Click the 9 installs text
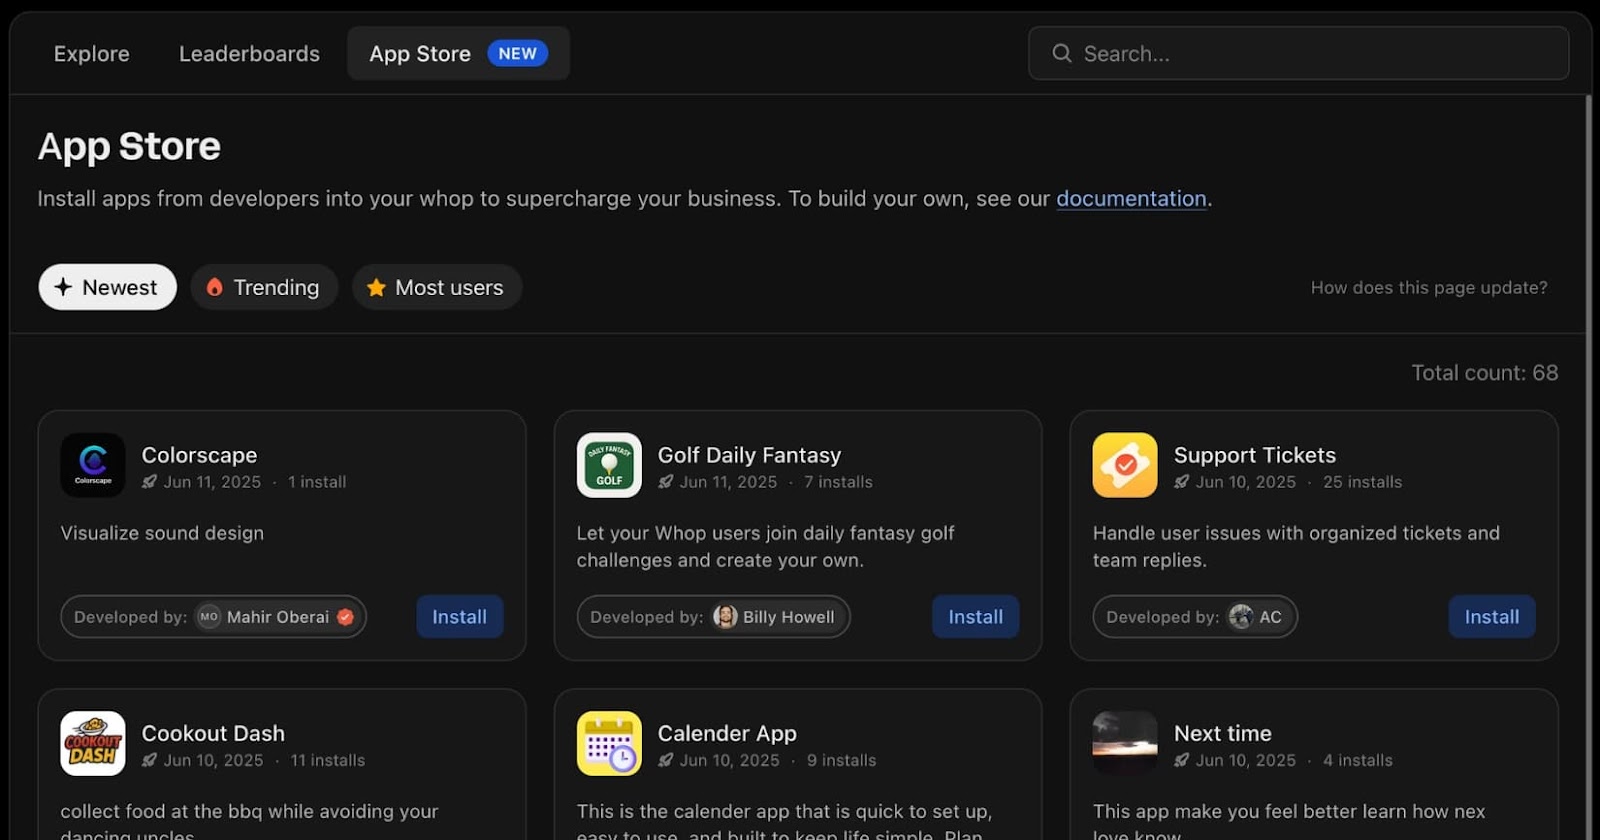The height and width of the screenshot is (840, 1600). click(x=841, y=760)
